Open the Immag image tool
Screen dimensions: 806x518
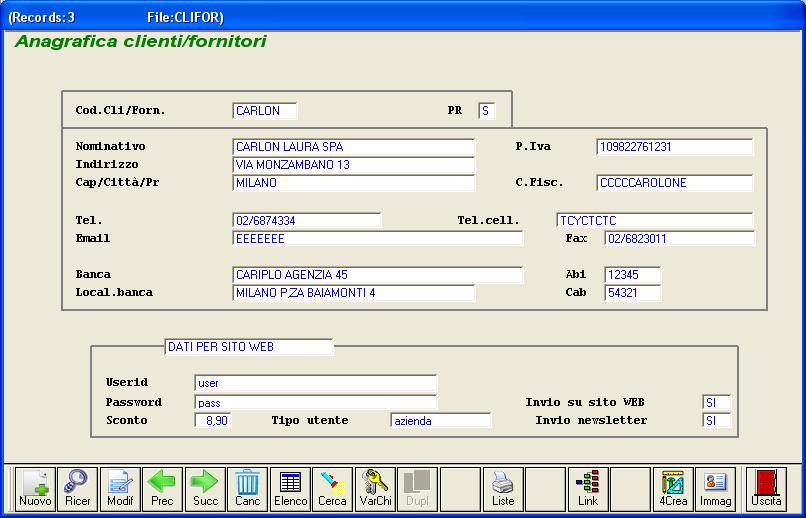[x=716, y=489]
